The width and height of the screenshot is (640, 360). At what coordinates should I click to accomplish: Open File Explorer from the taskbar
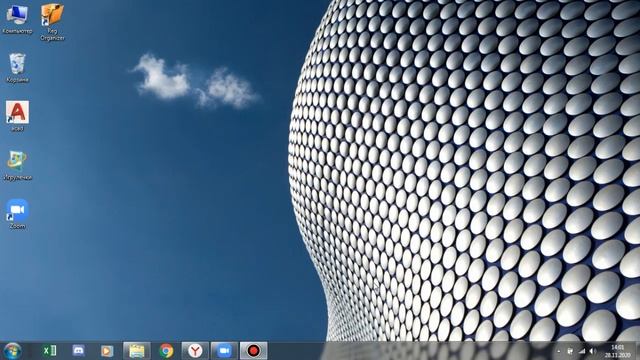point(137,351)
